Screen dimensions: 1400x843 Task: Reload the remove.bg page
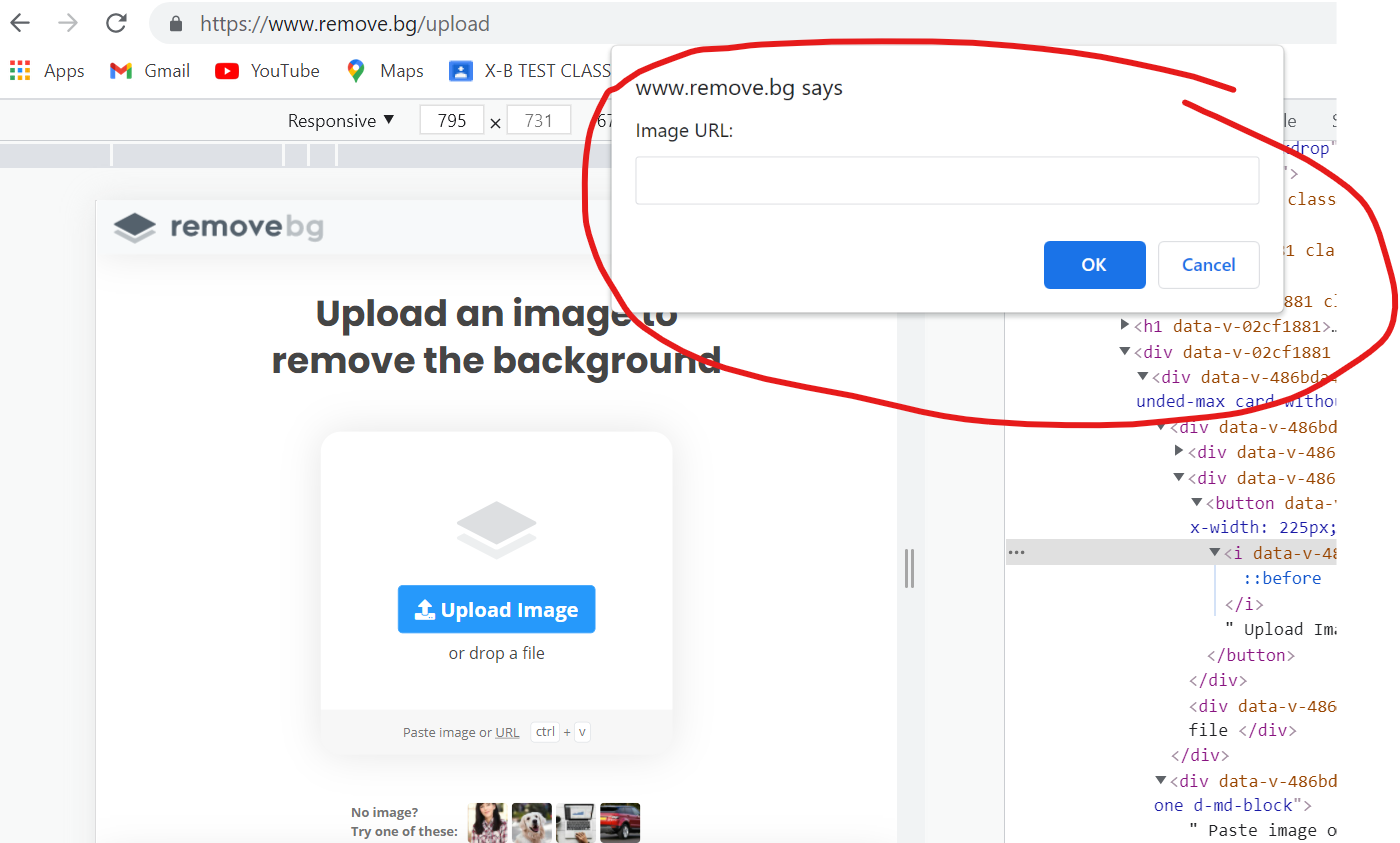[x=116, y=23]
